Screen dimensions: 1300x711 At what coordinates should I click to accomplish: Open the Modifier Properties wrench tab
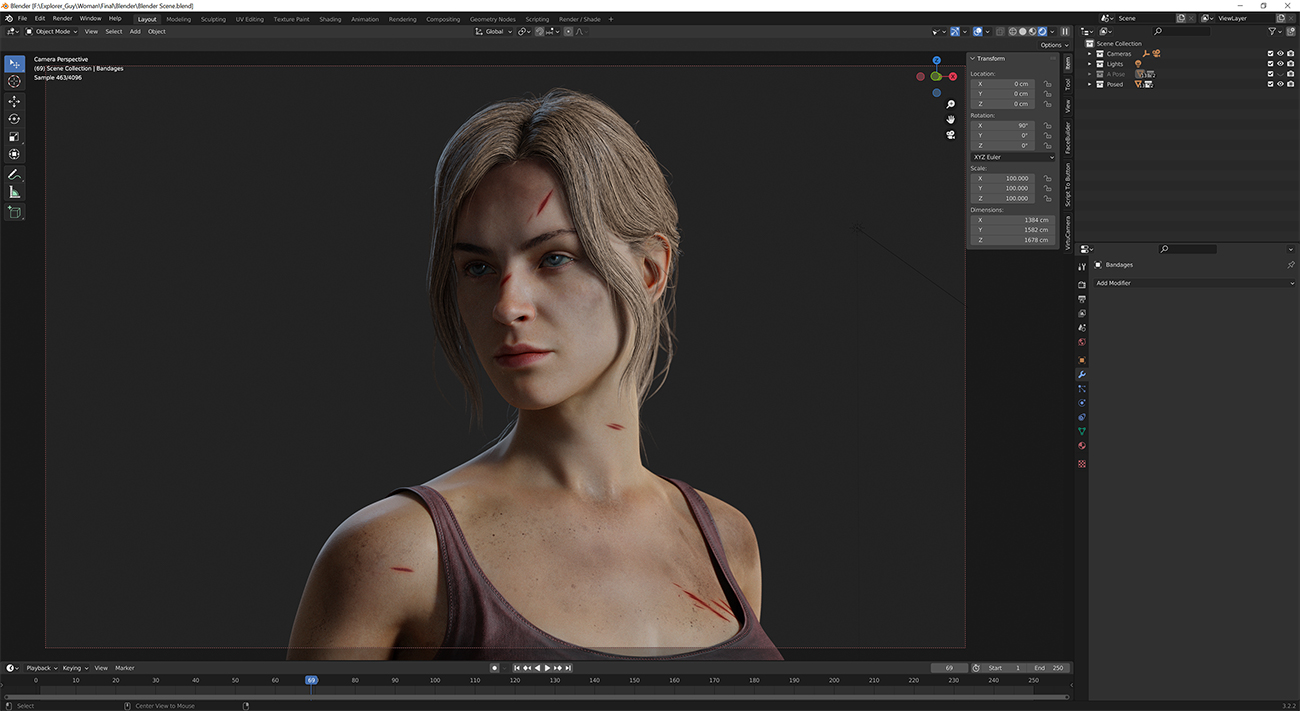[1081, 373]
